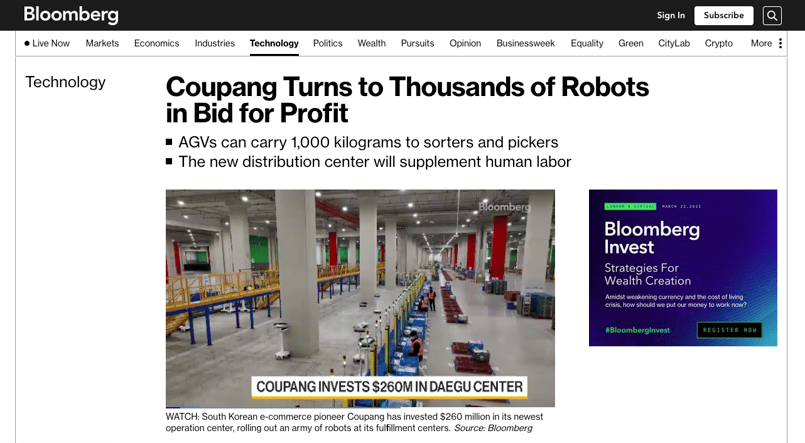Open the Economics section

coord(157,43)
